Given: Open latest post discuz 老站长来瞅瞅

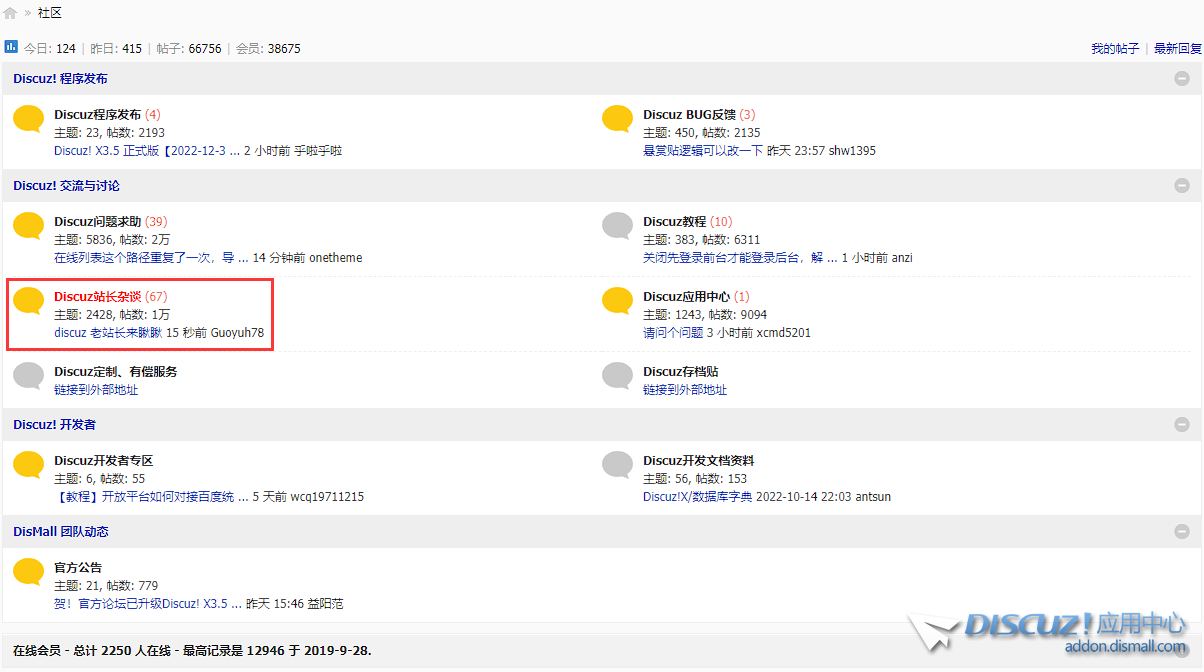Looking at the screenshot, I should (108, 333).
